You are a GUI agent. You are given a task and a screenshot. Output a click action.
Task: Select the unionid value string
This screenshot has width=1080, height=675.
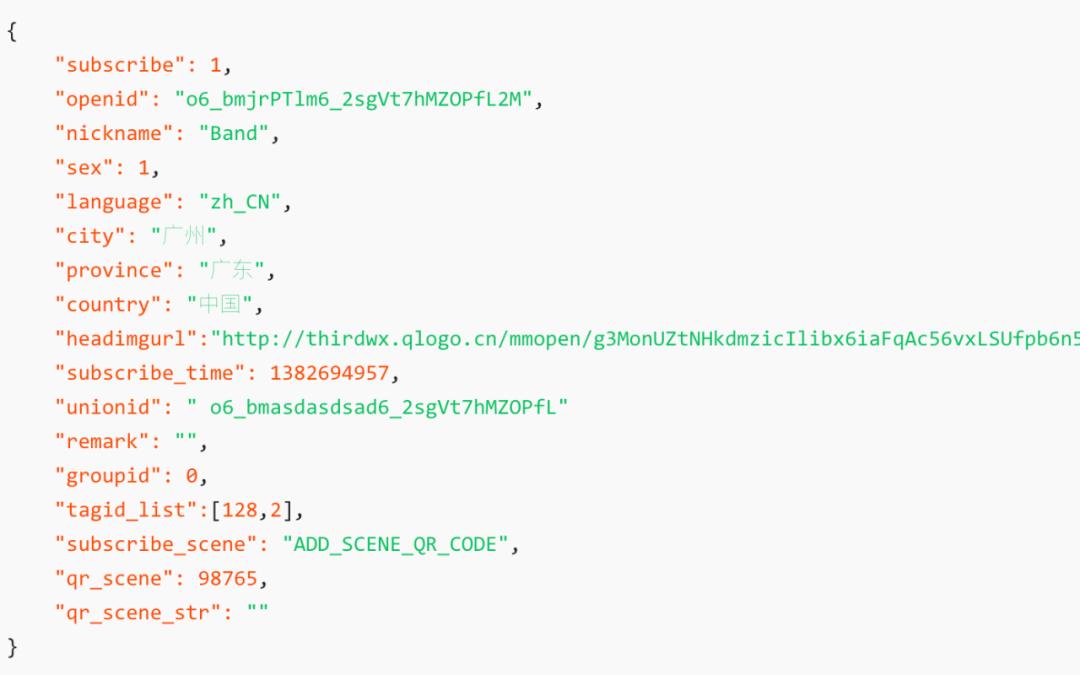(x=377, y=407)
